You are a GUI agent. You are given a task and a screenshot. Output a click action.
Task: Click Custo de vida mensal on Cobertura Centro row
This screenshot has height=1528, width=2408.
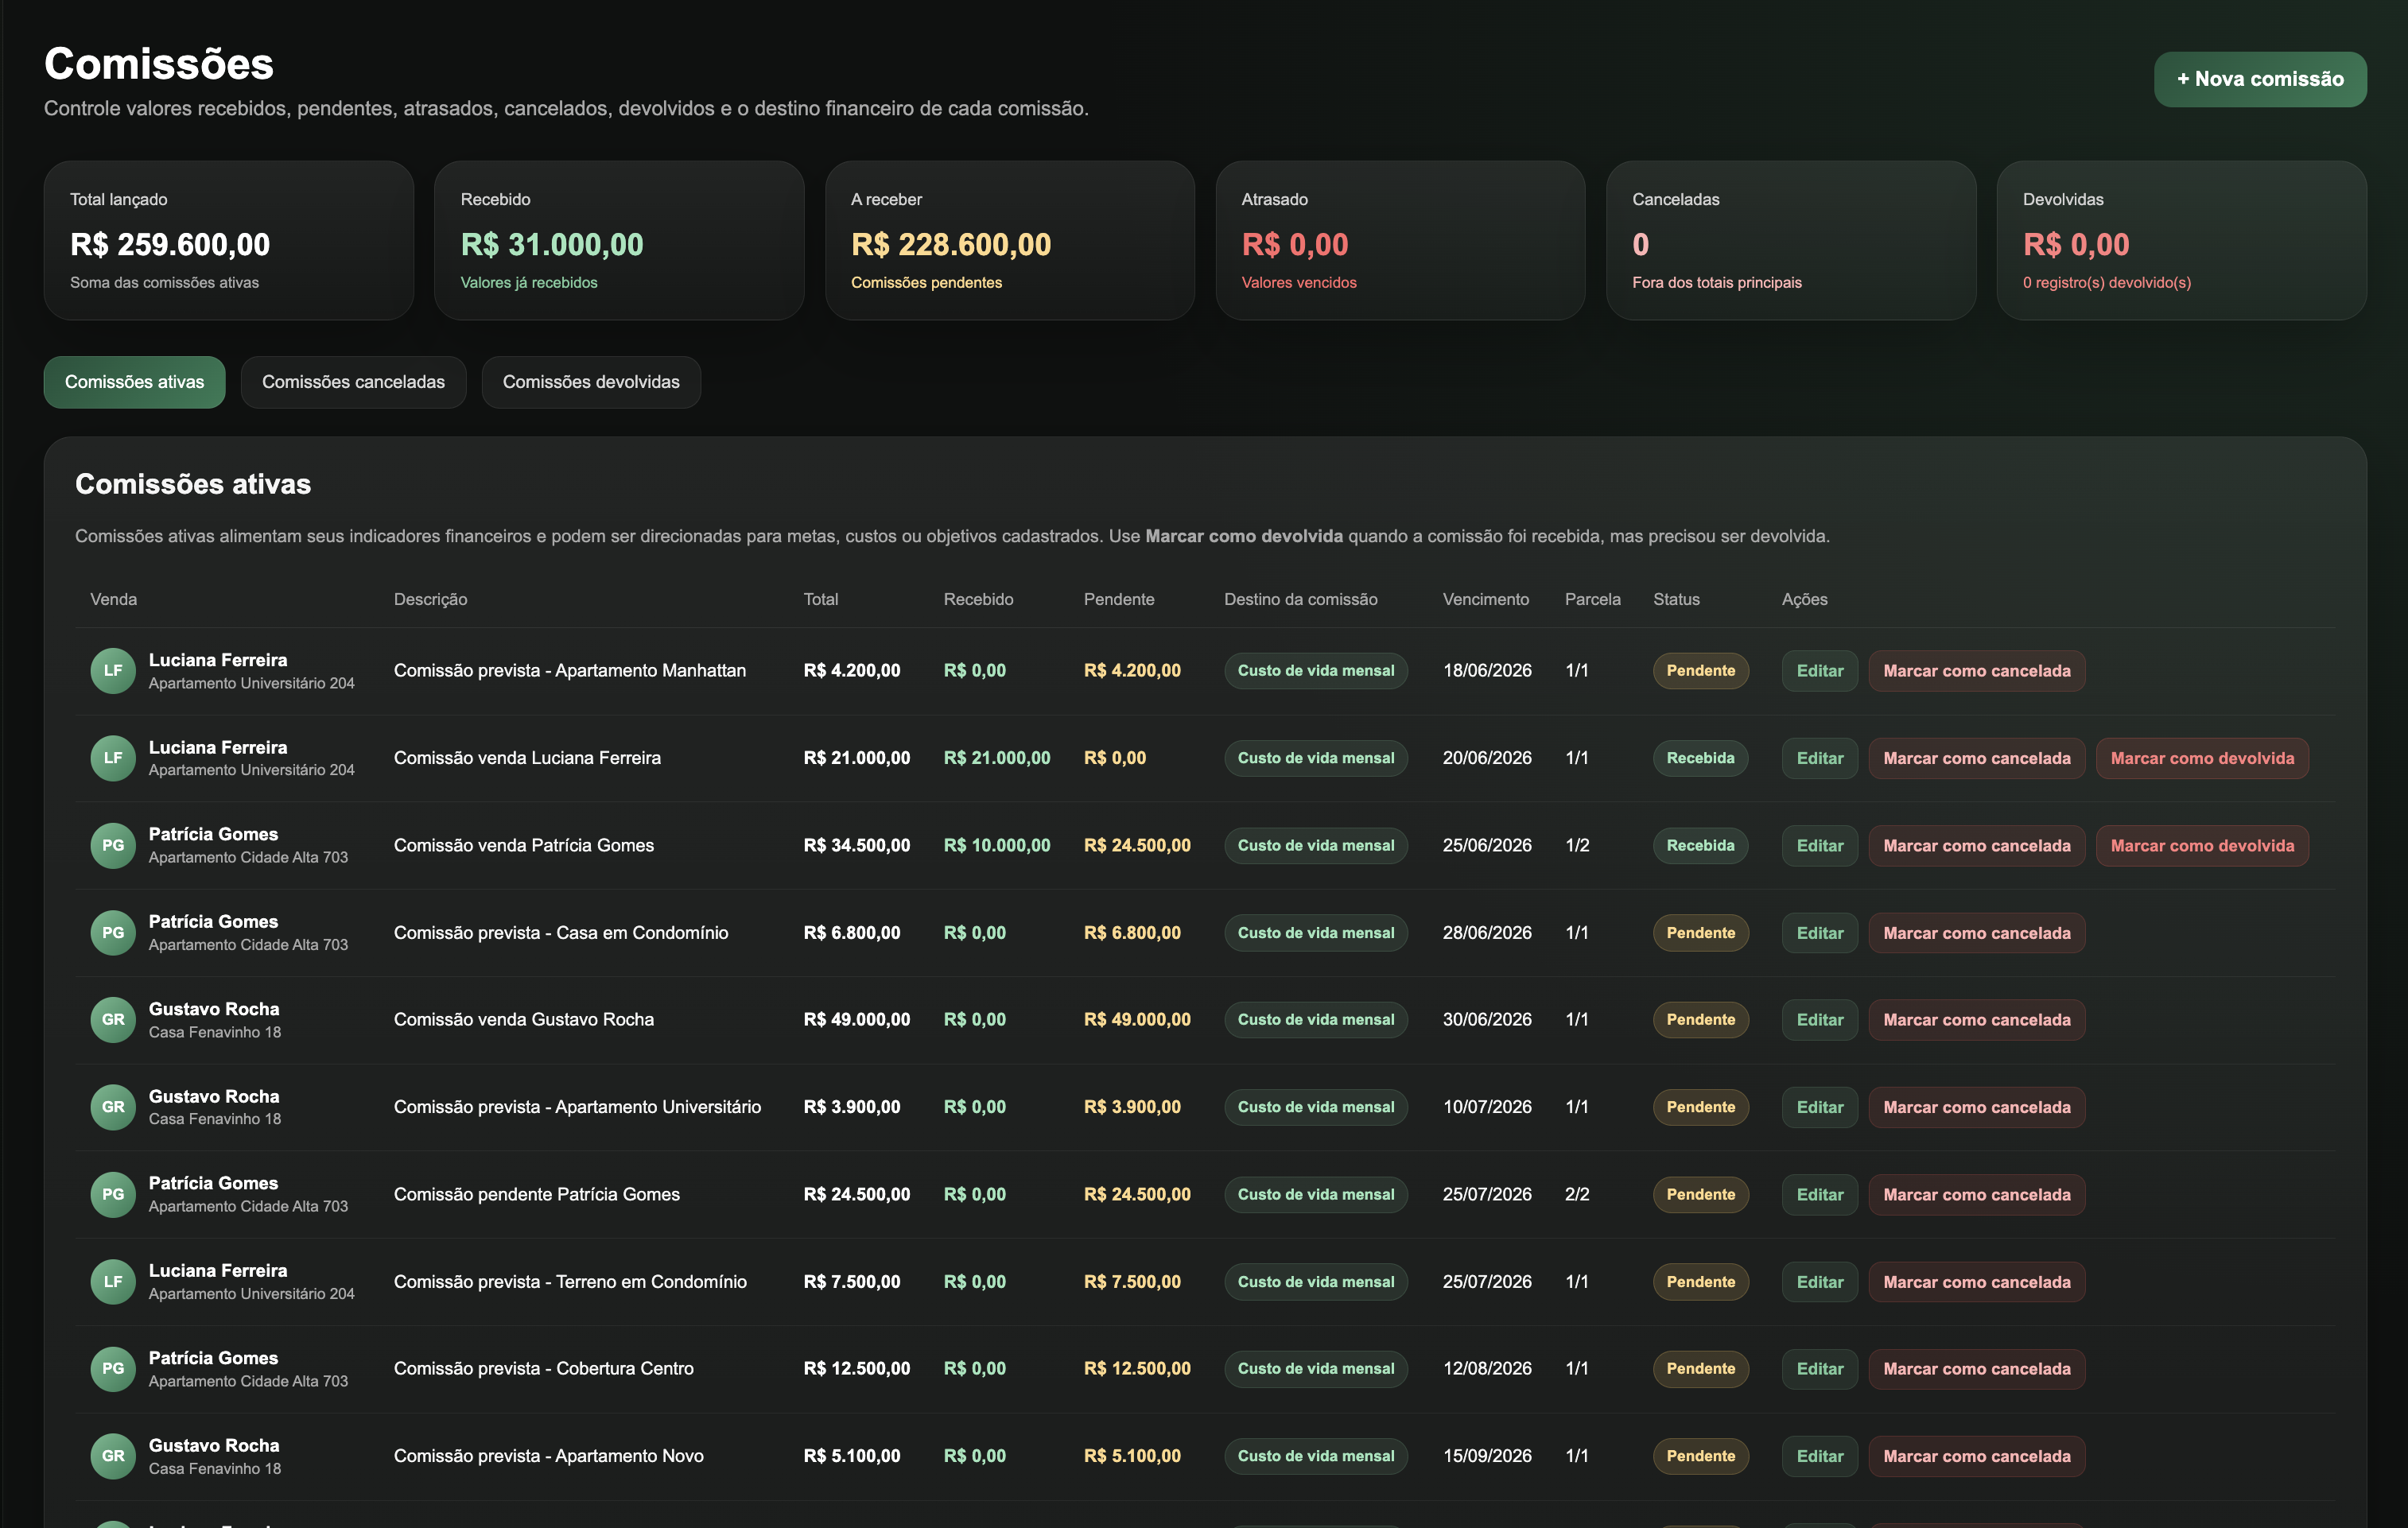click(x=1315, y=1369)
